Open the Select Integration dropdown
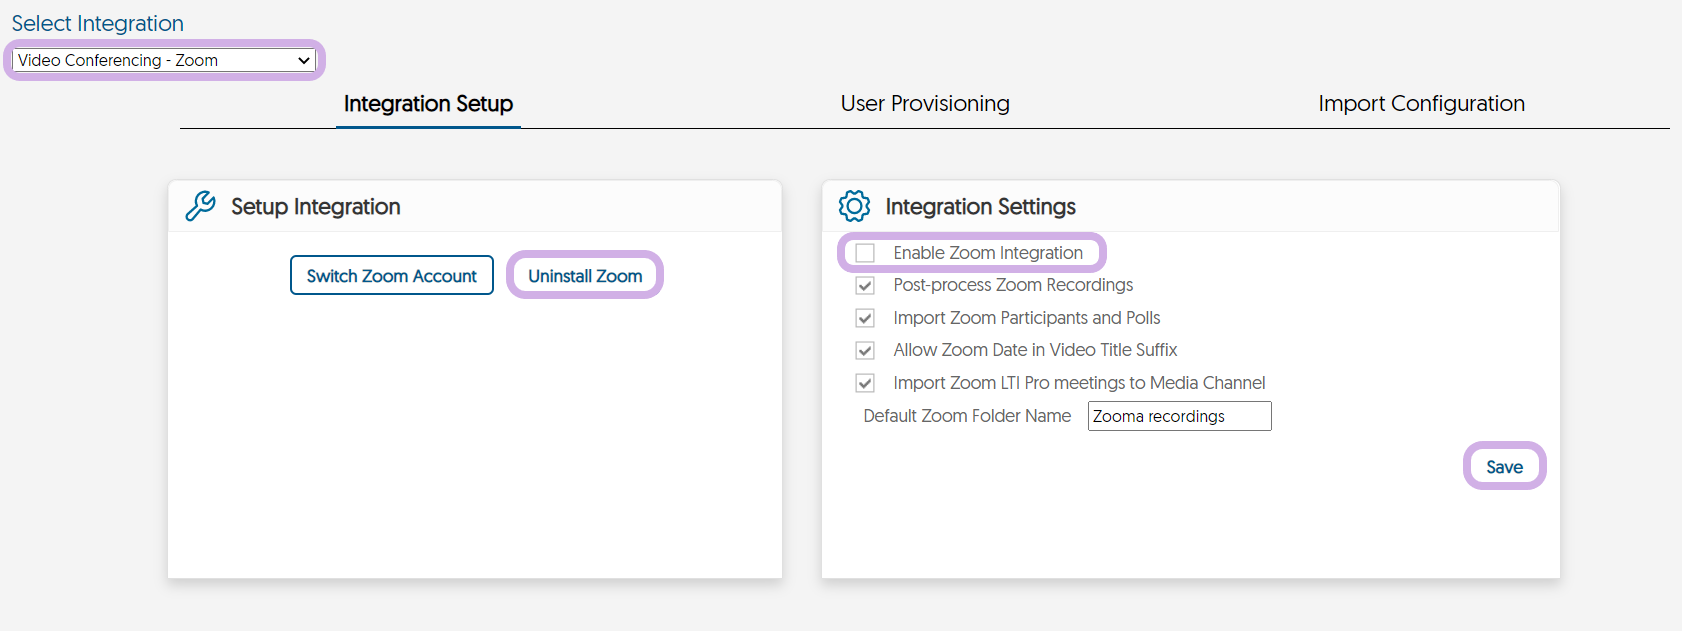The width and height of the screenshot is (1682, 631). pos(164,60)
